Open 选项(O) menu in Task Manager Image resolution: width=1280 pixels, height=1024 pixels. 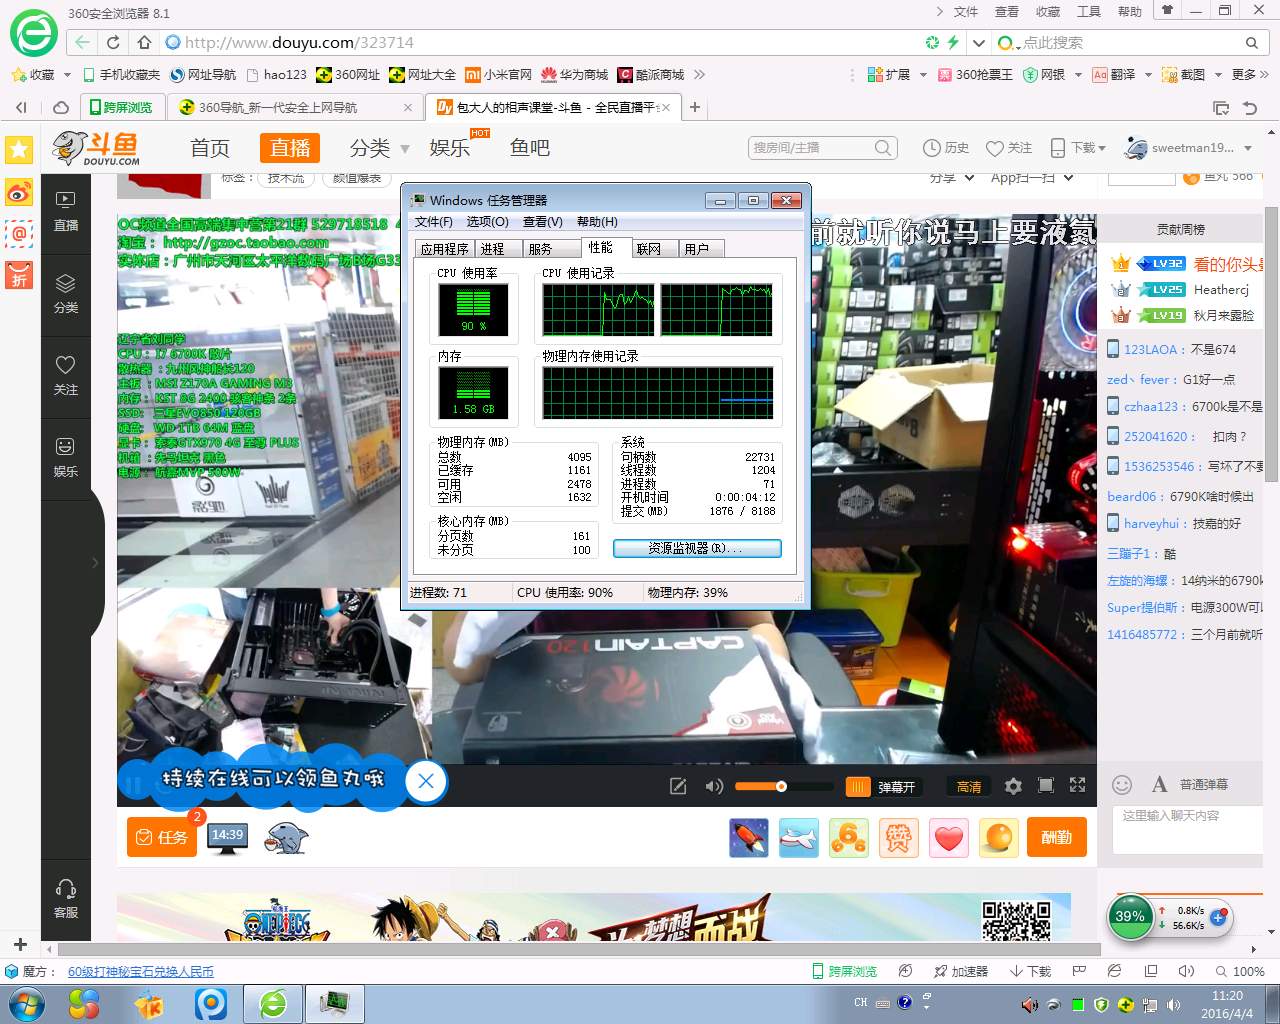click(487, 222)
